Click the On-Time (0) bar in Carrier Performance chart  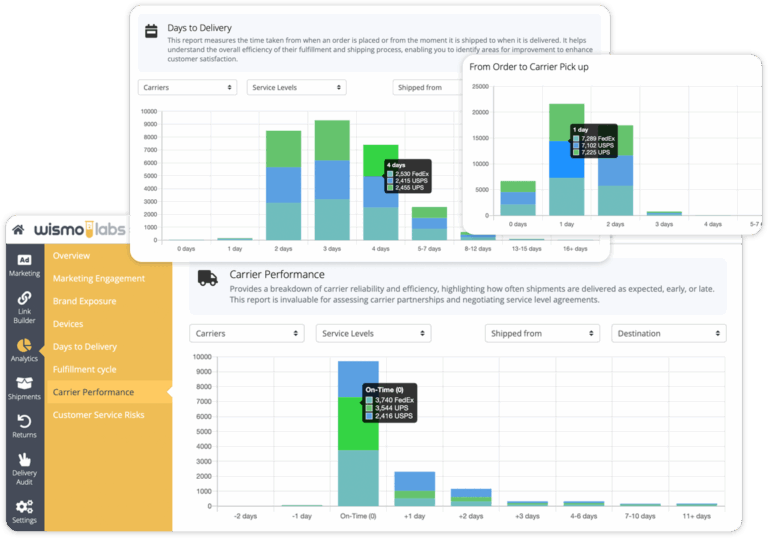(358, 434)
